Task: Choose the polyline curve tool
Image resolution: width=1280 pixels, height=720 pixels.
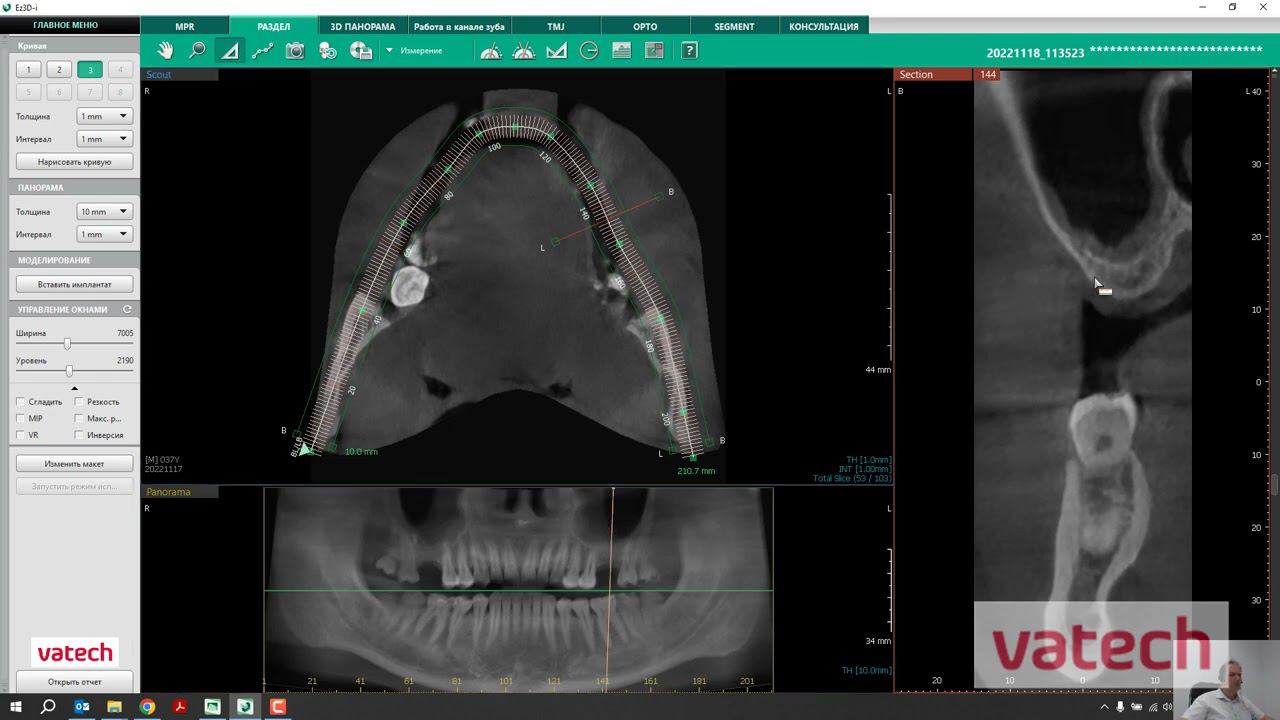Action: (262, 51)
